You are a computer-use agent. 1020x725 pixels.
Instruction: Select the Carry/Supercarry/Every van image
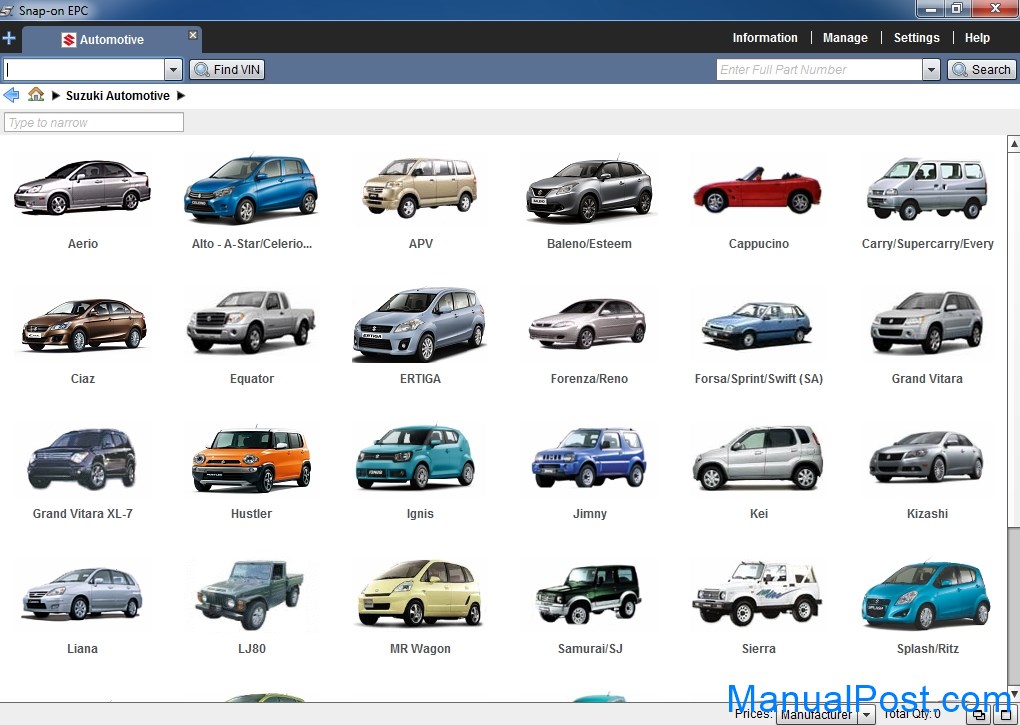tap(927, 188)
